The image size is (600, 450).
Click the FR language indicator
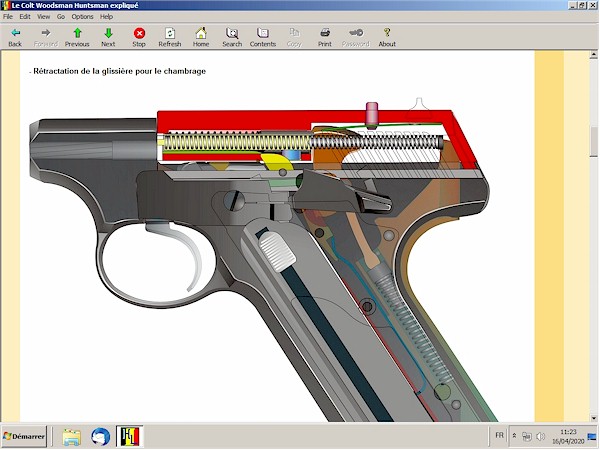tap(499, 435)
